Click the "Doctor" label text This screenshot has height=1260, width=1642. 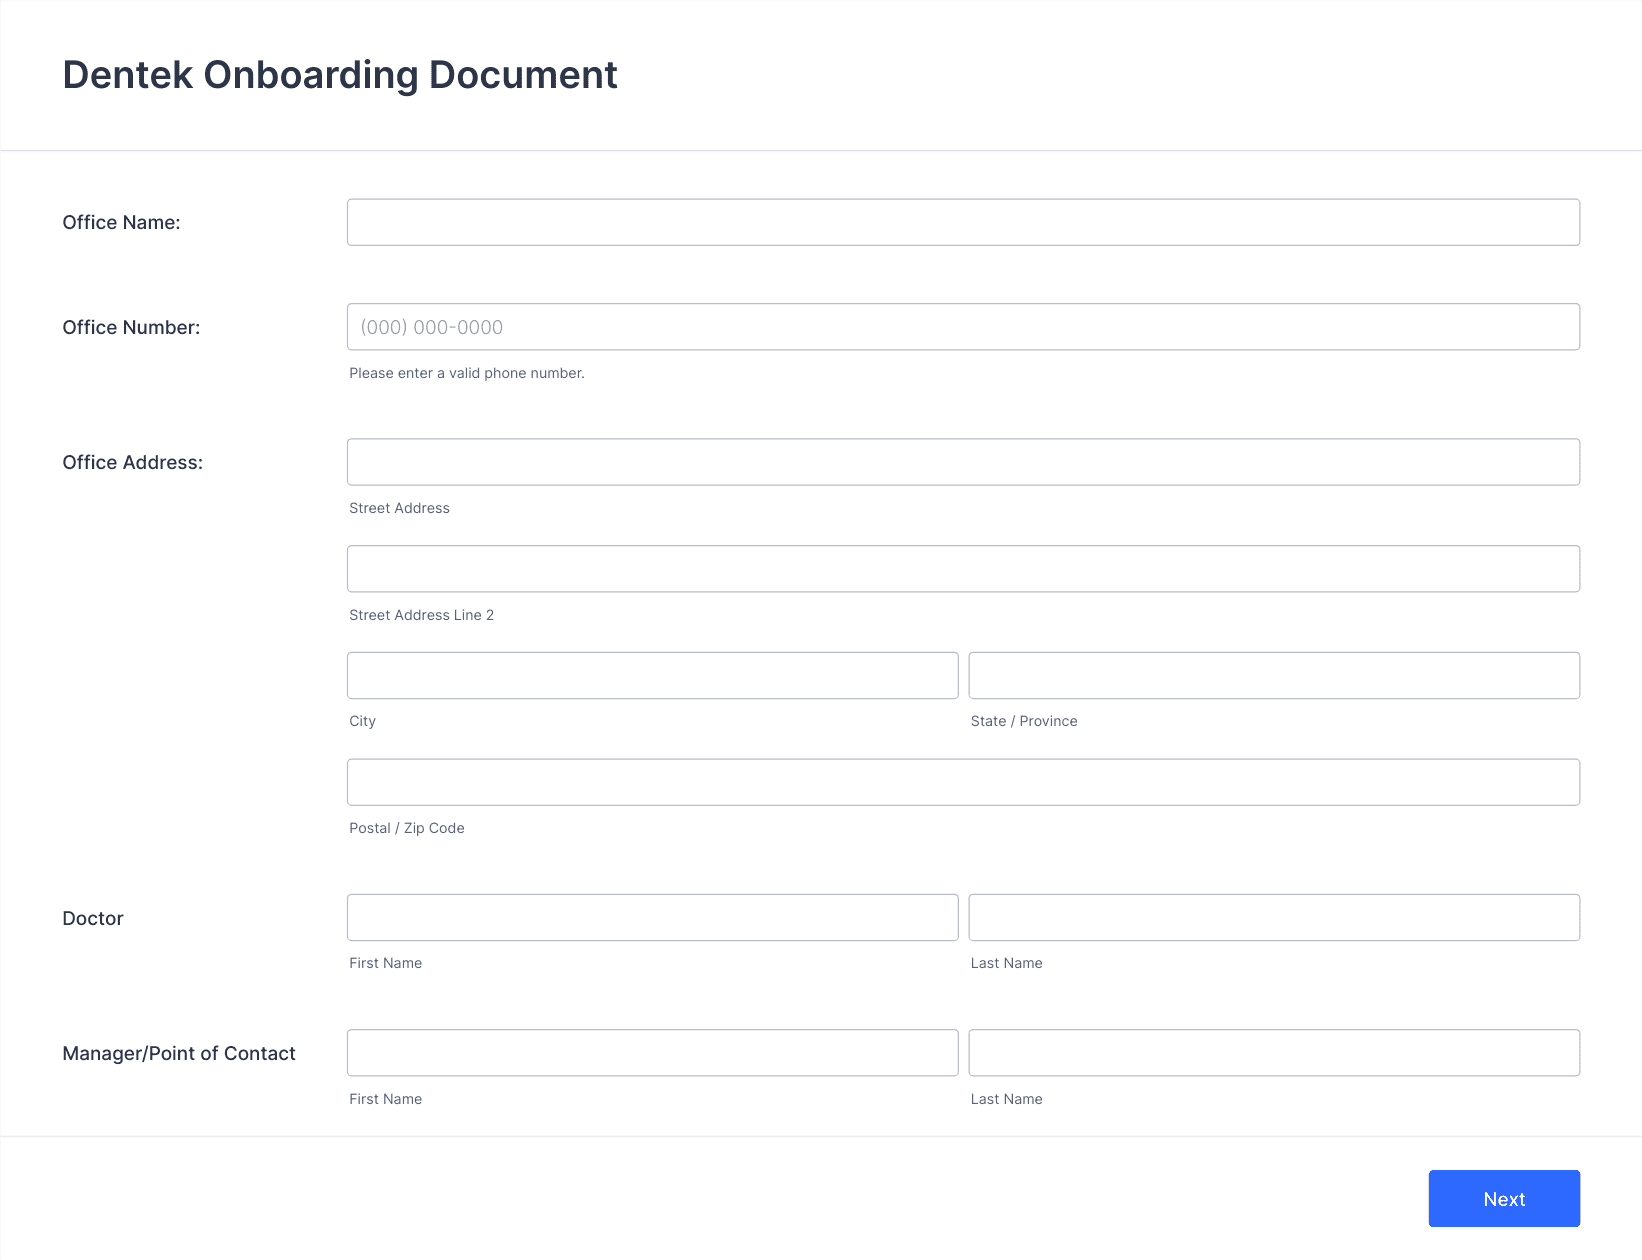(93, 919)
